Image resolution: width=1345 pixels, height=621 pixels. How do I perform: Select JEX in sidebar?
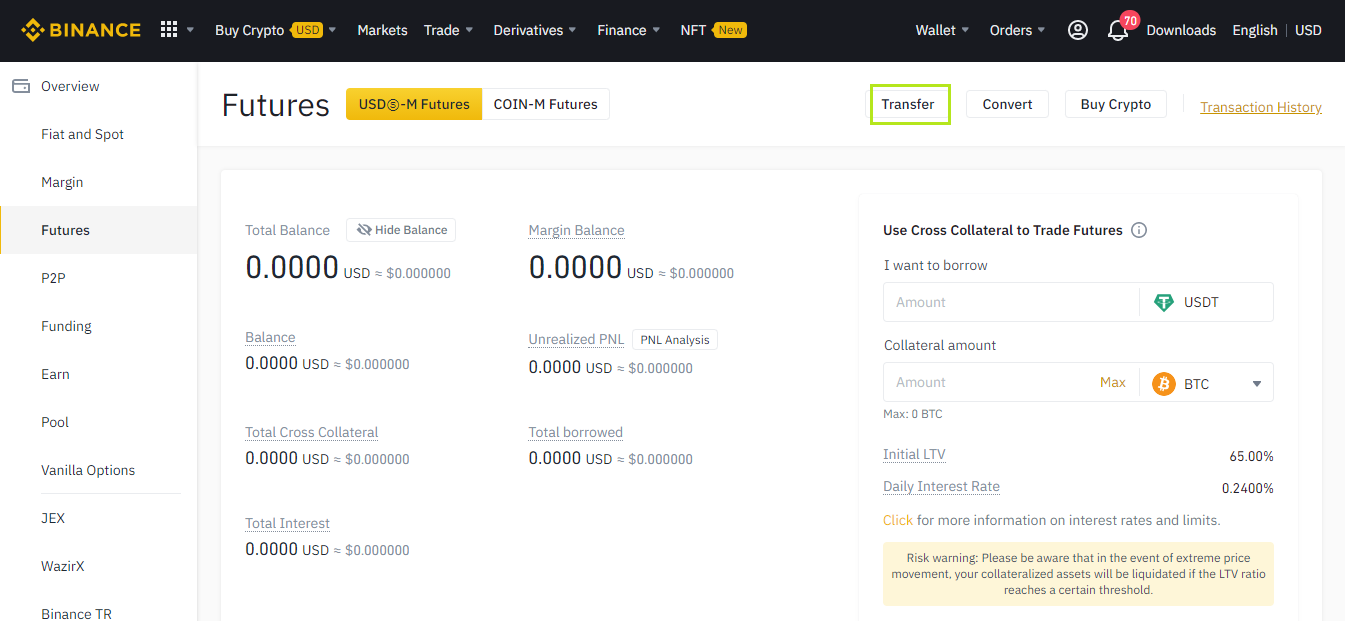tap(98, 518)
